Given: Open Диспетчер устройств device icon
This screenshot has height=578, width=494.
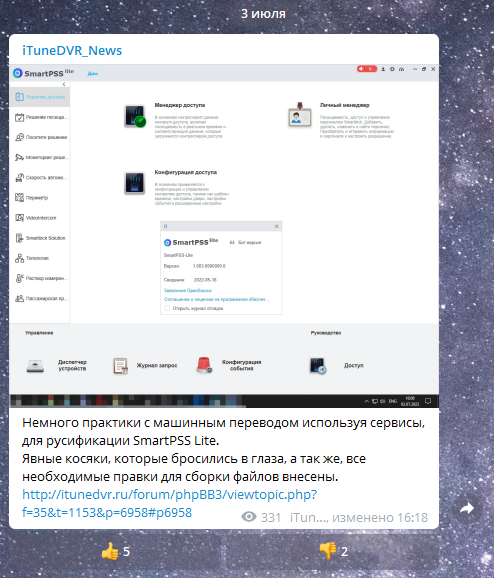Looking at the screenshot, I should coord(35,366).
